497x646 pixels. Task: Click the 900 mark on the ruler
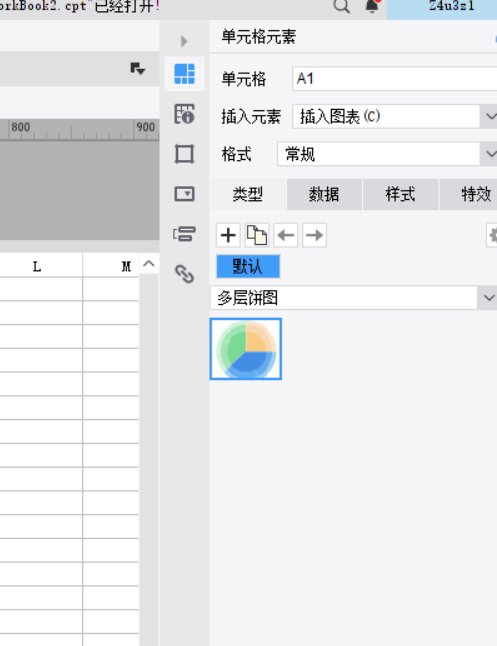pos(146,127)
